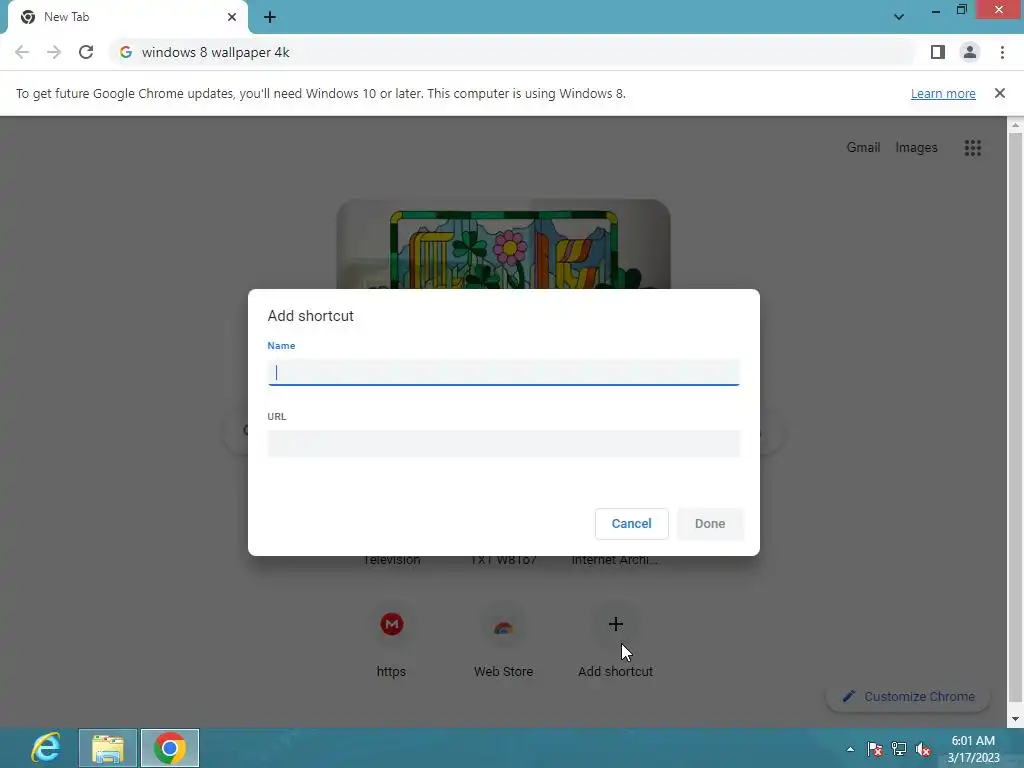Select the New Tab tab
Screen dimensions: 1024x768
pyautogui.click(x=127, y=17)
